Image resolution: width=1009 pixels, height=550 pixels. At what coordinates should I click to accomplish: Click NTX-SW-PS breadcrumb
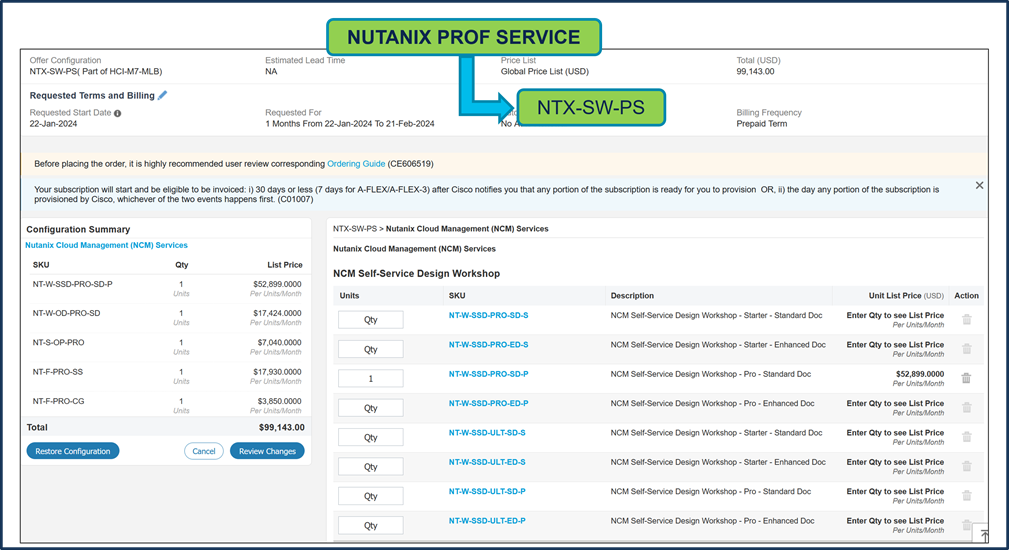click(355, 229)
